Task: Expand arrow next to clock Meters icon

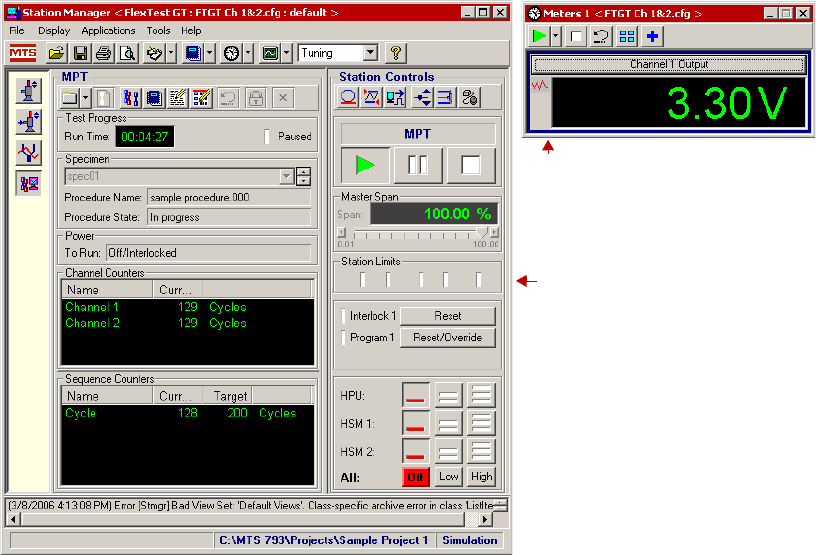Action: tap(248, 53)
